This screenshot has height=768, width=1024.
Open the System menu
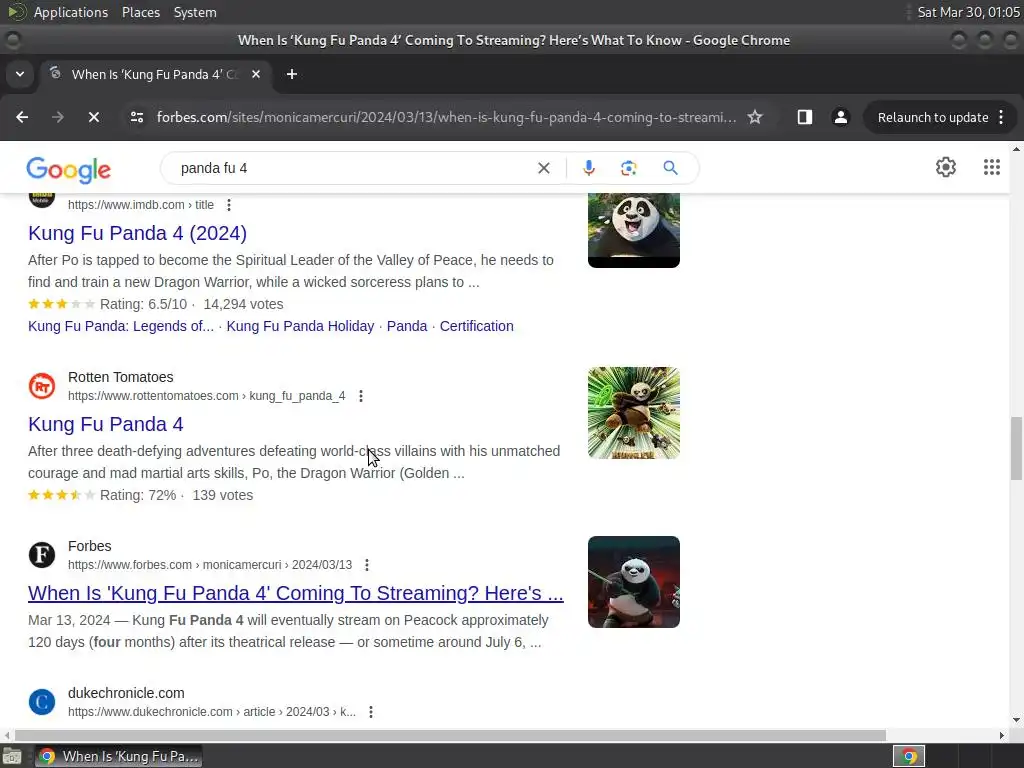(195, 12)
